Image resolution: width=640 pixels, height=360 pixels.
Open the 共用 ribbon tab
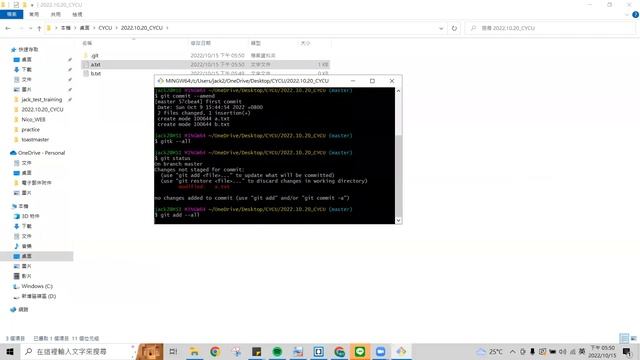pos(56,14)
